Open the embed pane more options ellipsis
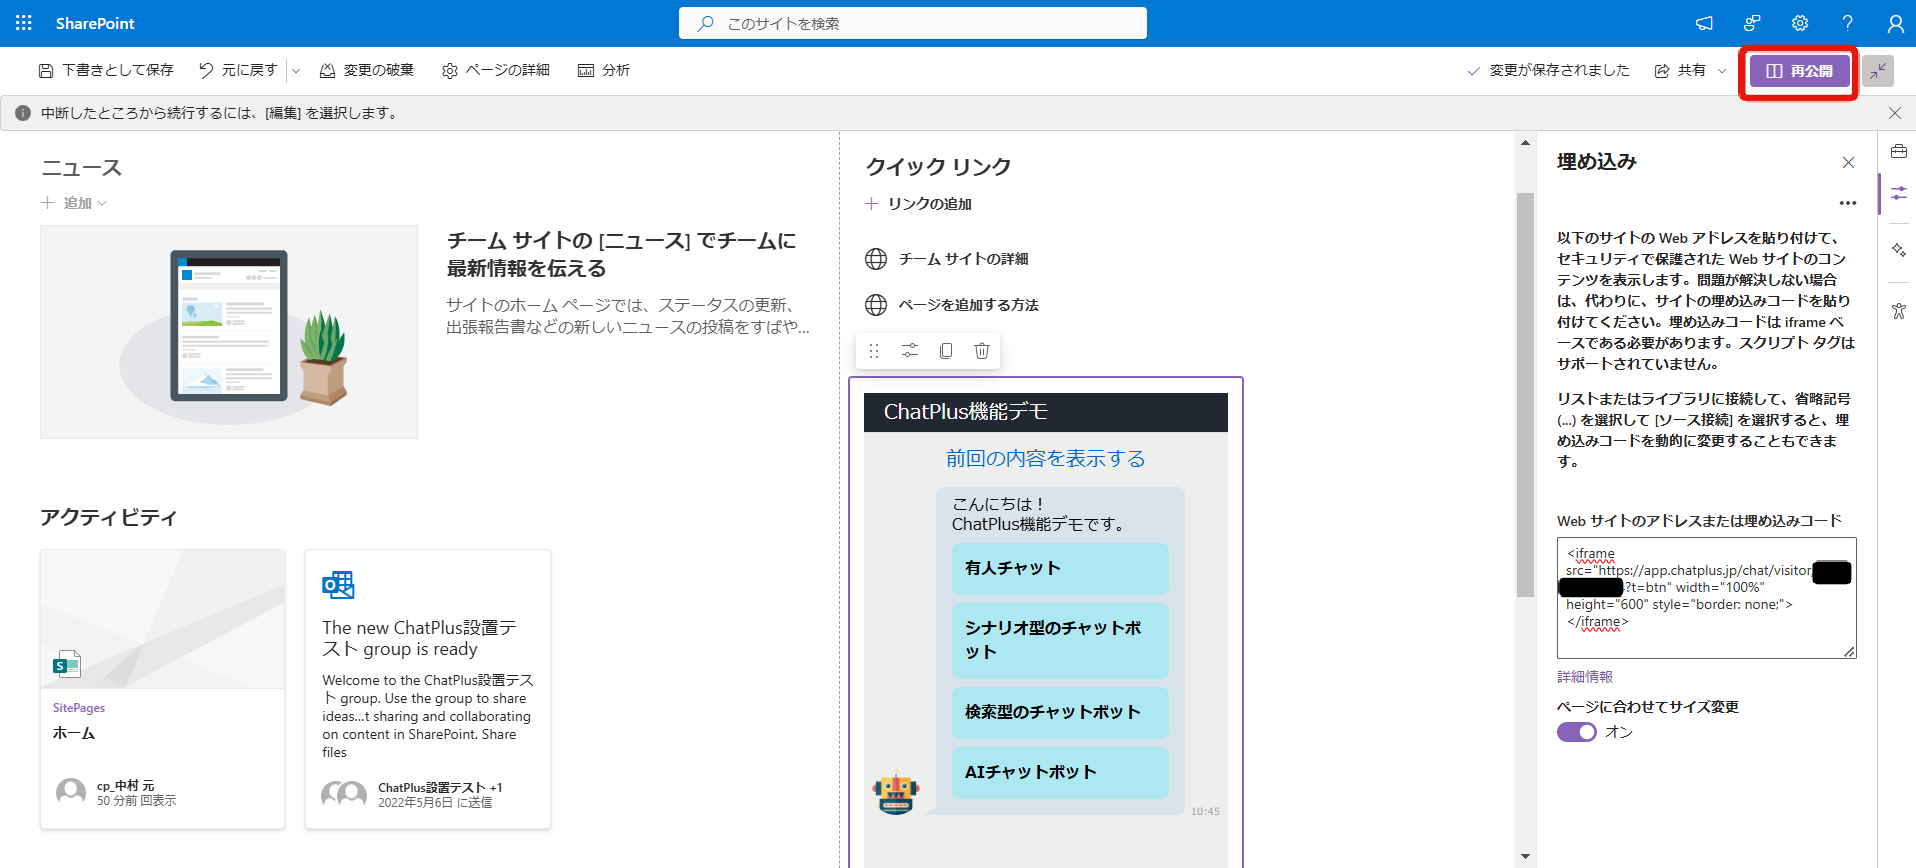The width and height of the screenshot is (1916, 868). (x=1848, y=203)
